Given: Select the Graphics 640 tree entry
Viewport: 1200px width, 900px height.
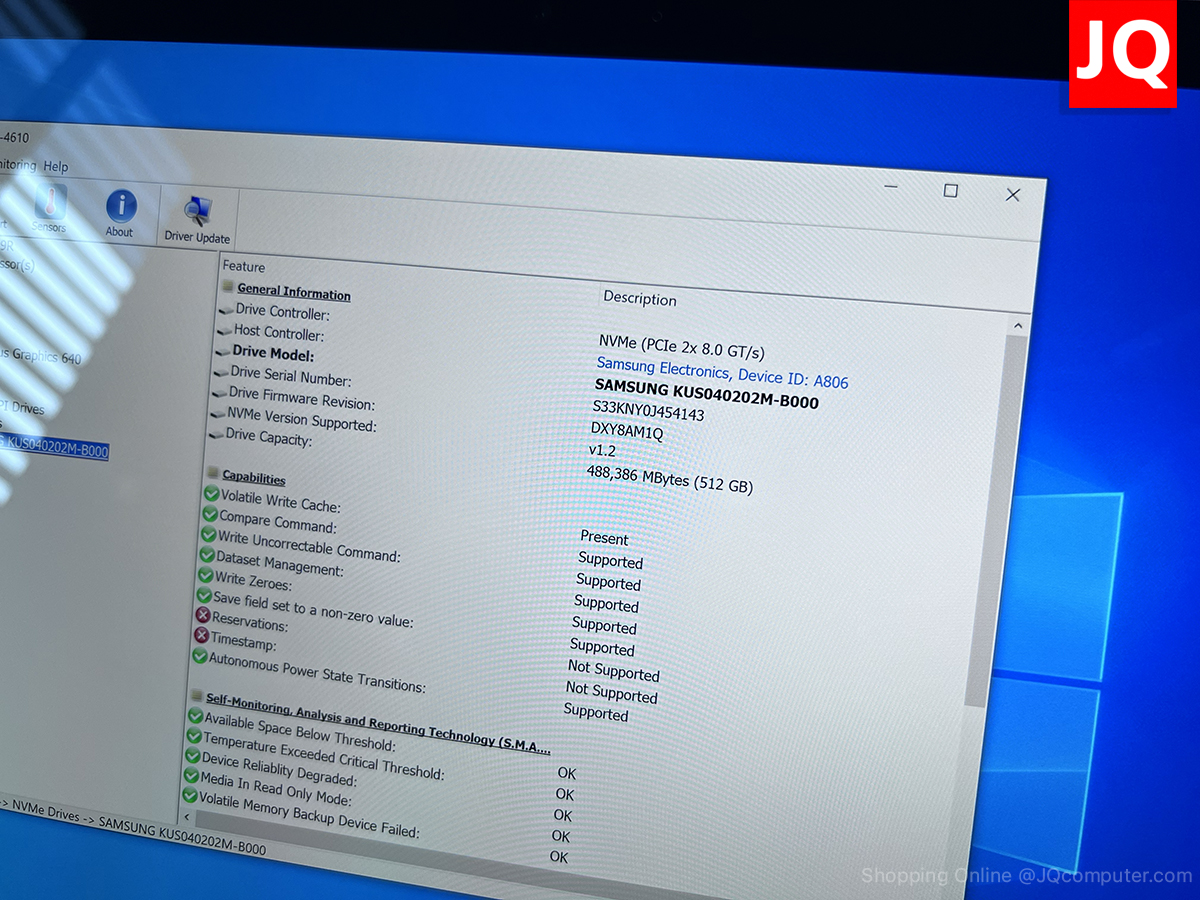Looking at the screenshot, I should [40, 355].
